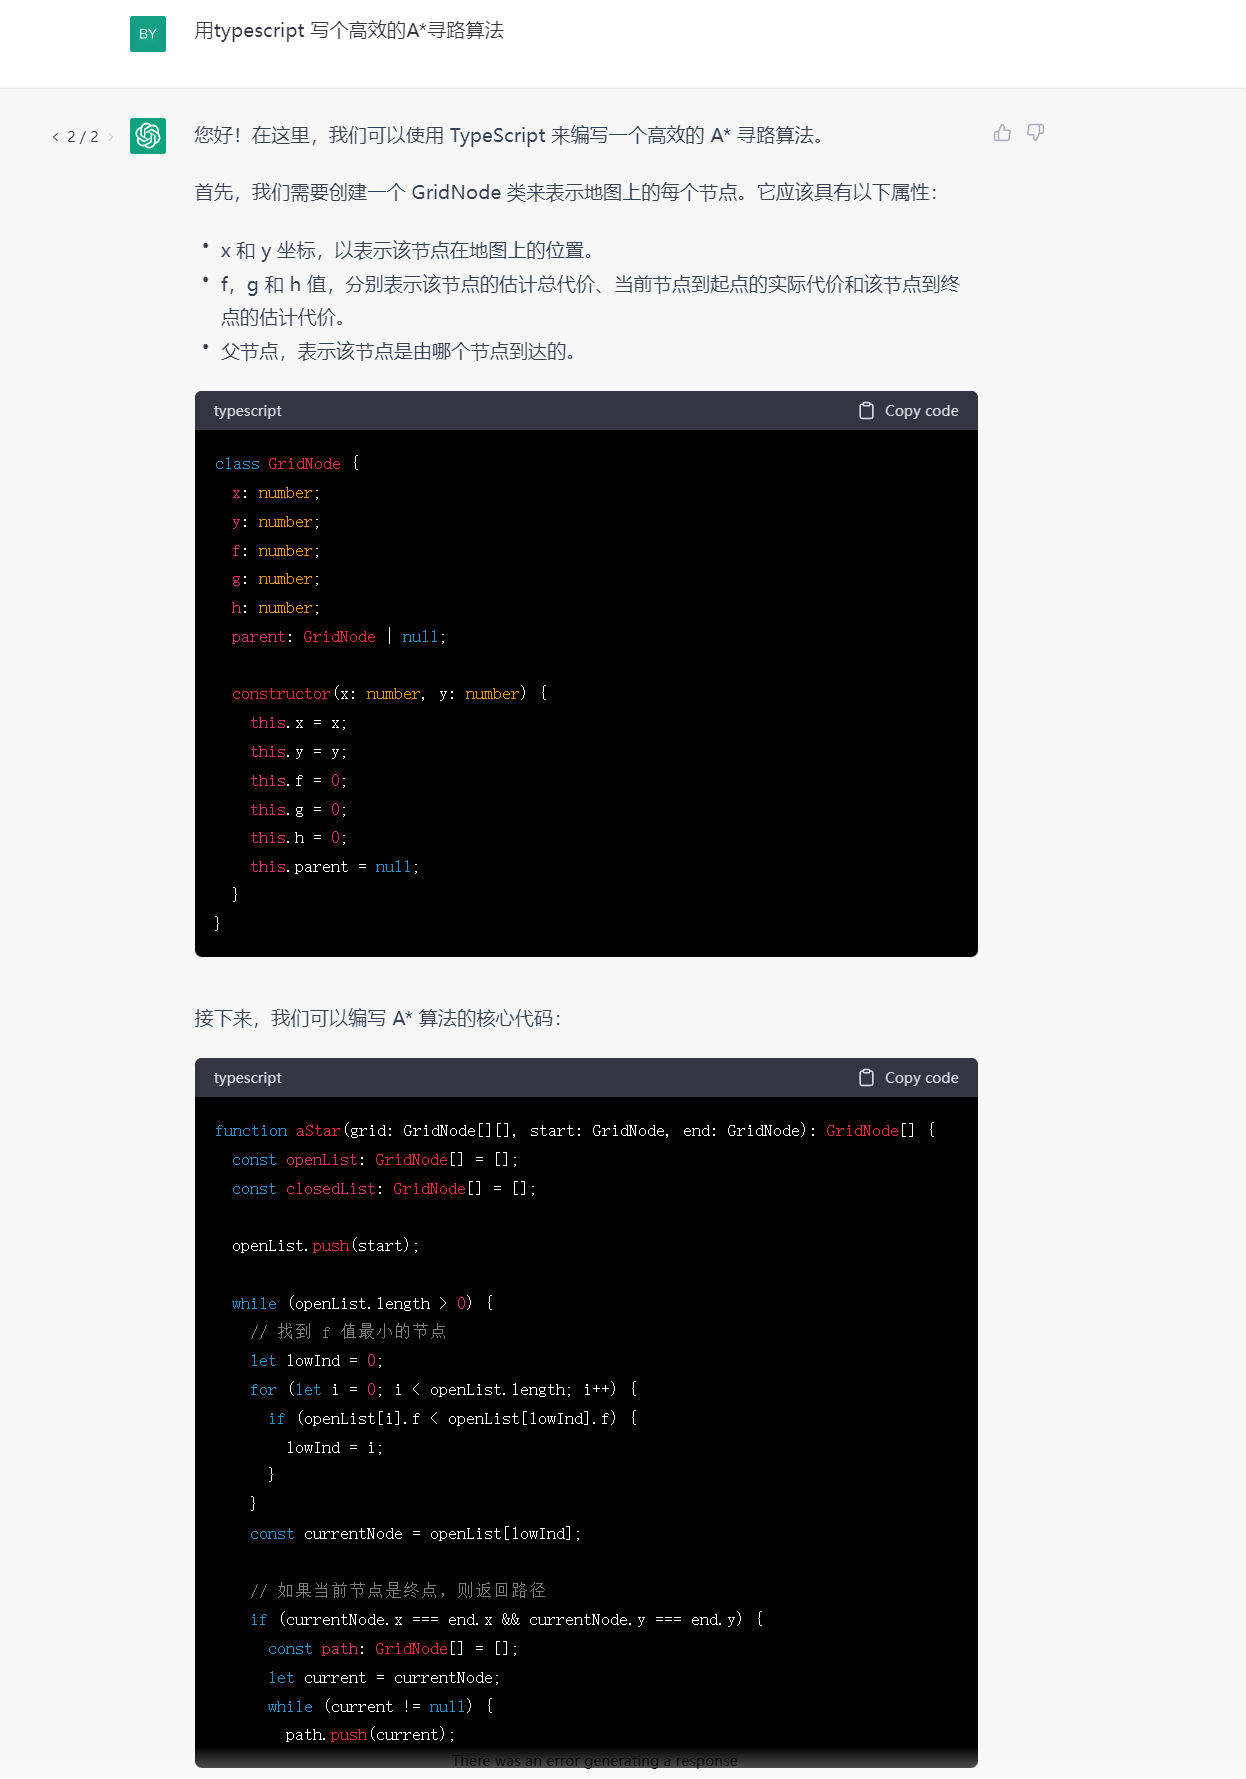This screenshot has width=1246, height=1779.
Task: Click the comment '// 如果当前节点是终点，则返回路径'
Action: coord(398,1591)
